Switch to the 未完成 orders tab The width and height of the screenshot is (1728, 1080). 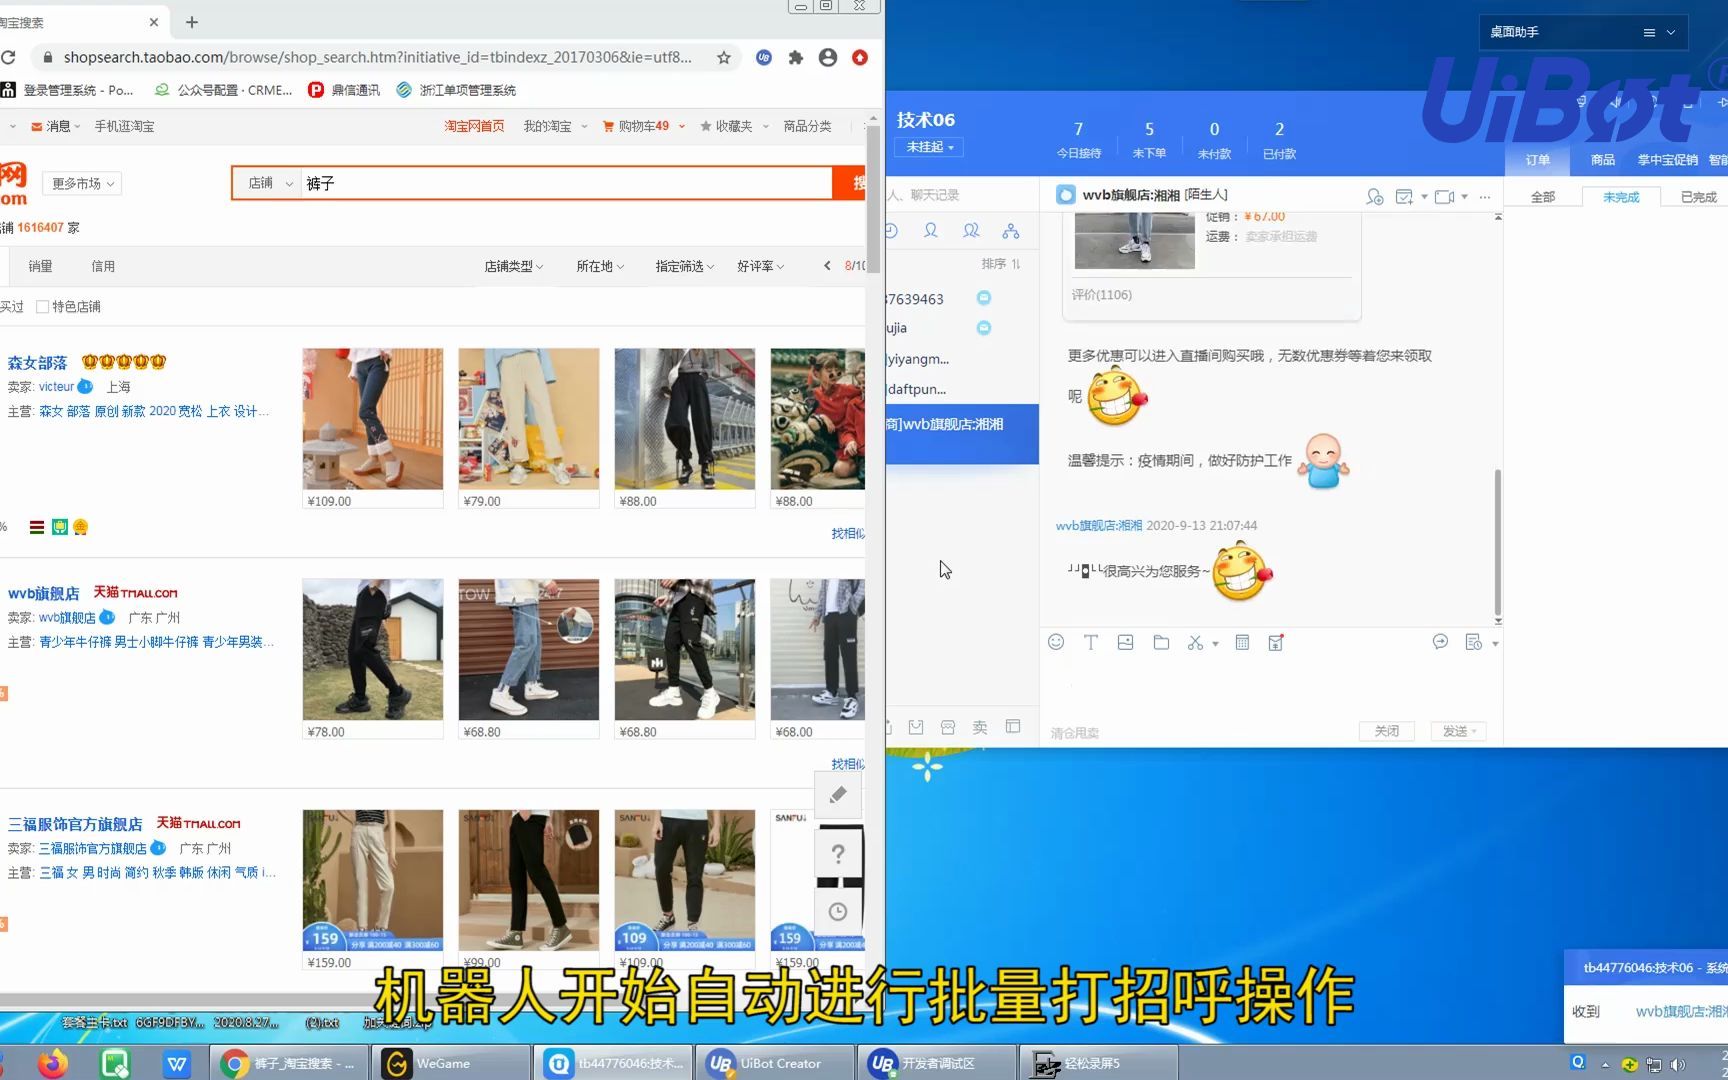(1621, 197)
